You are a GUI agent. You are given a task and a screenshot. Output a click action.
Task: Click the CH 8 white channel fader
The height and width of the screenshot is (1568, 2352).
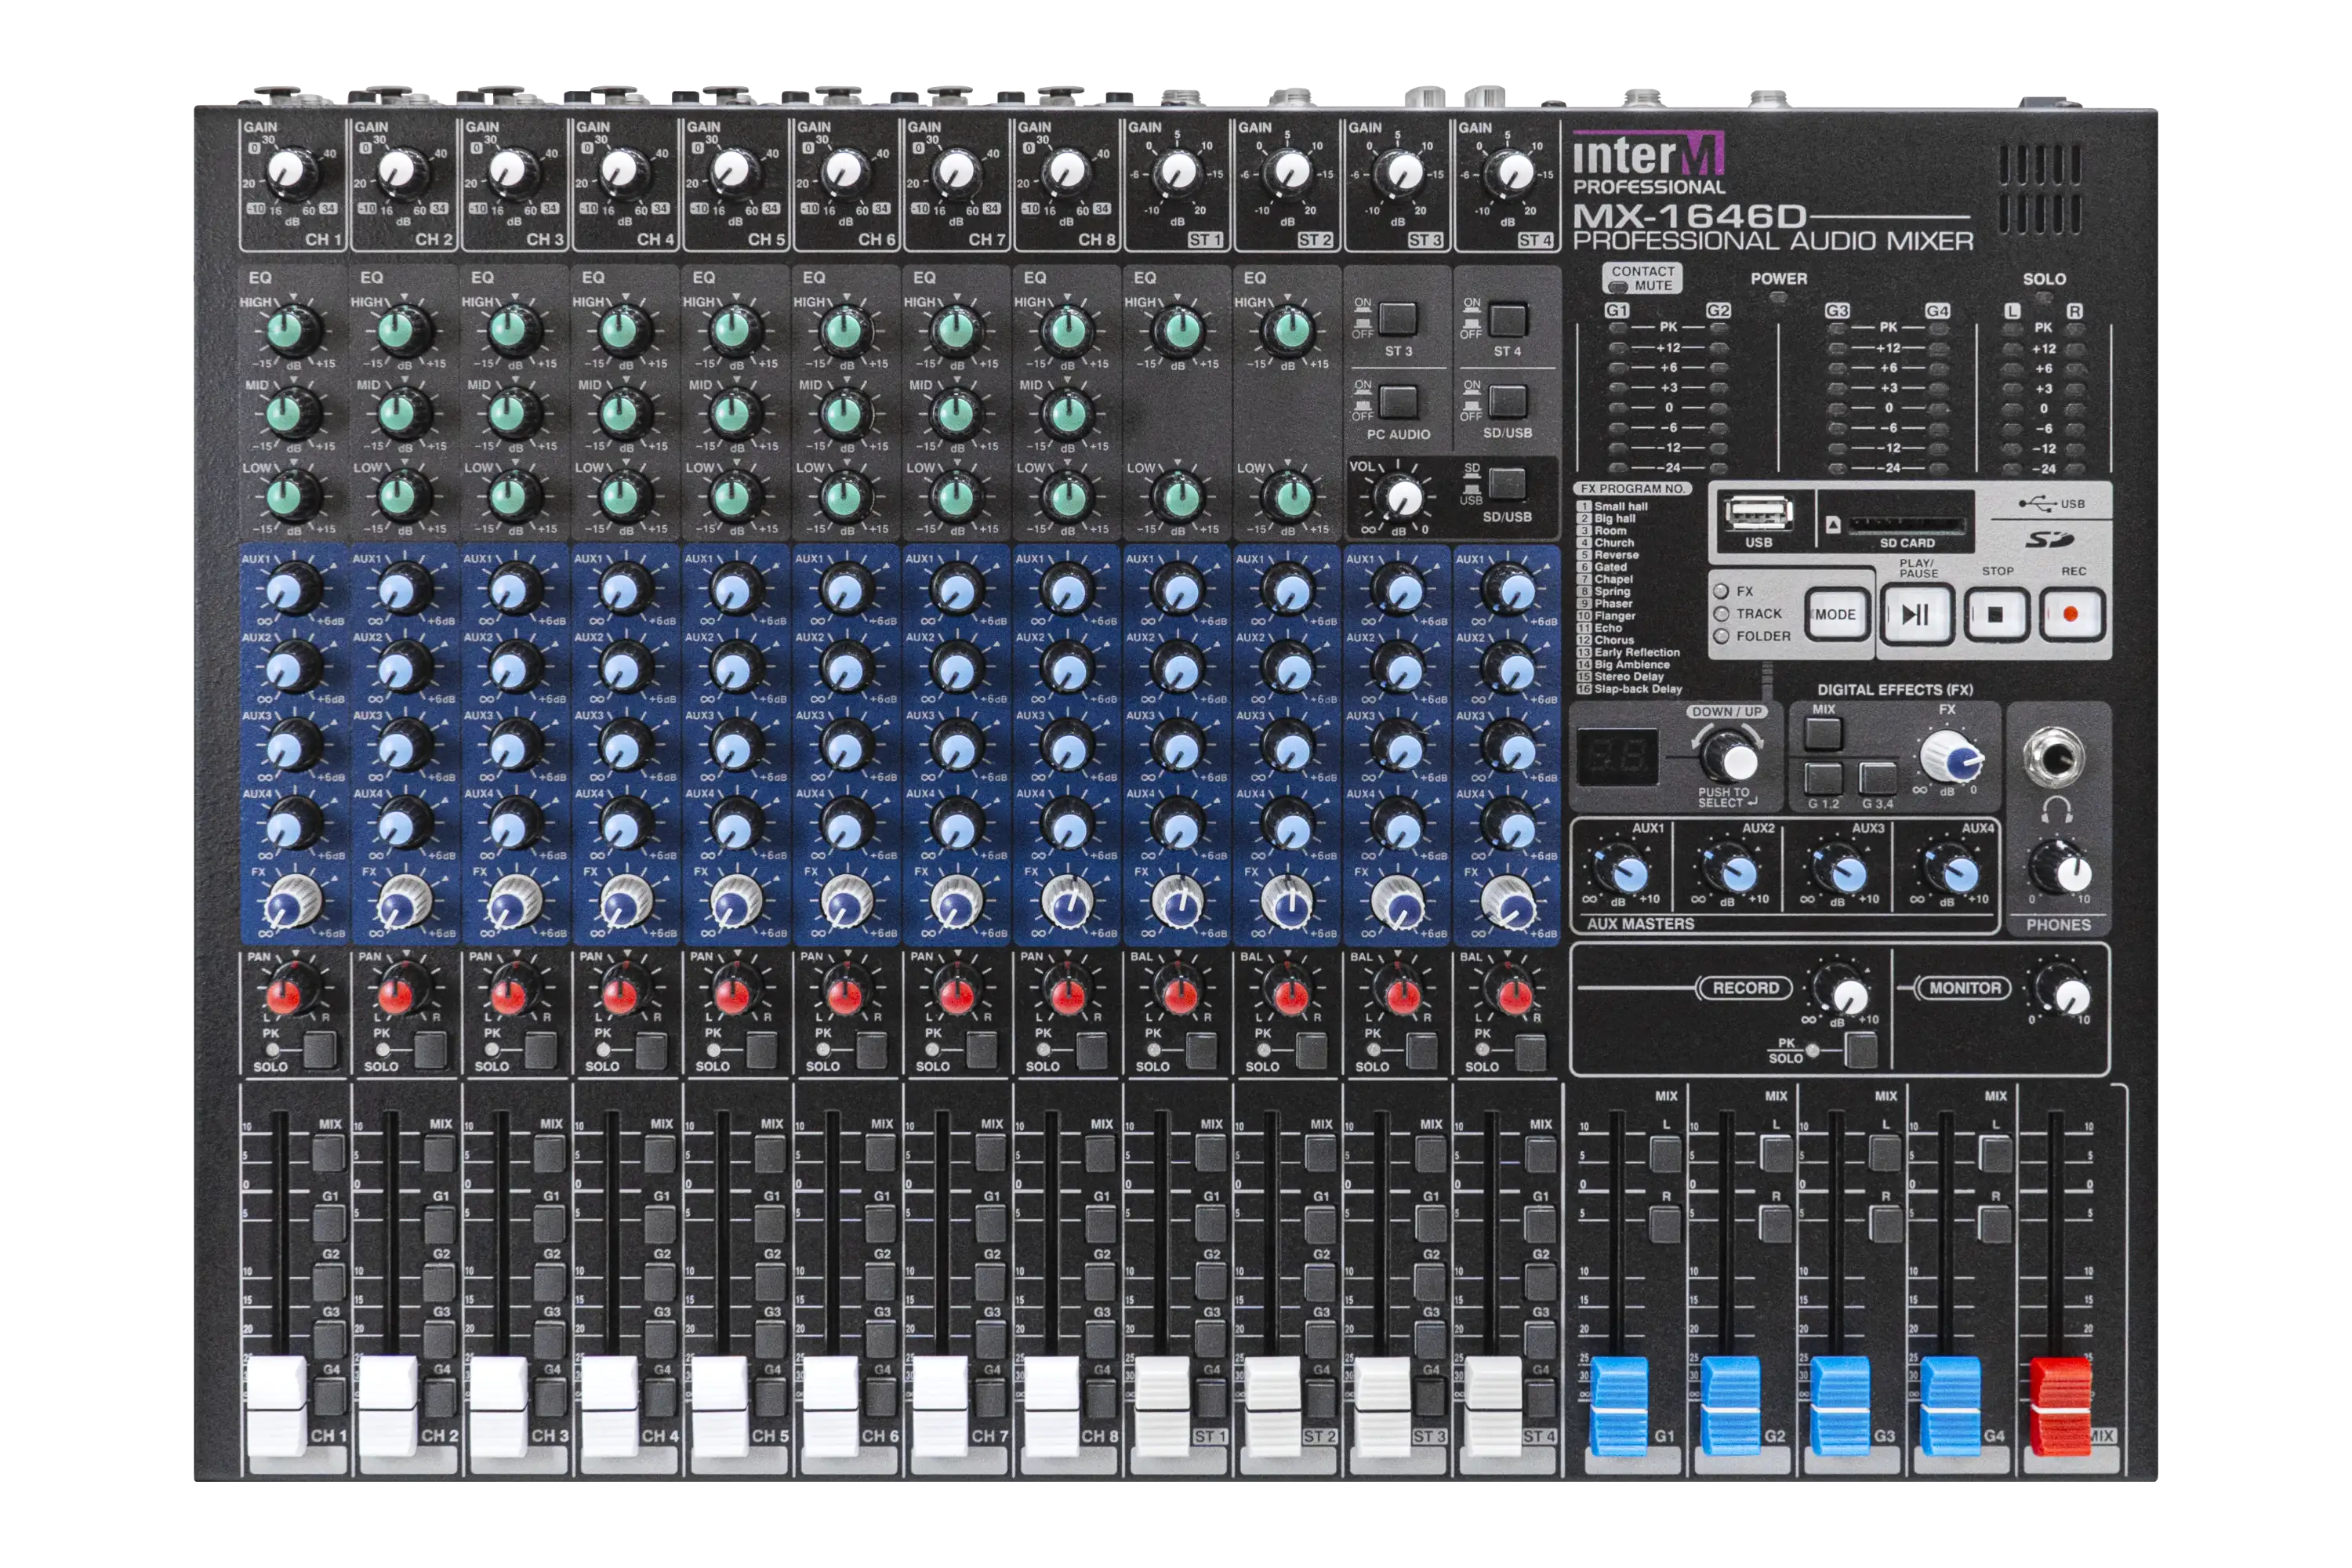click(x=1051, y=1406)
